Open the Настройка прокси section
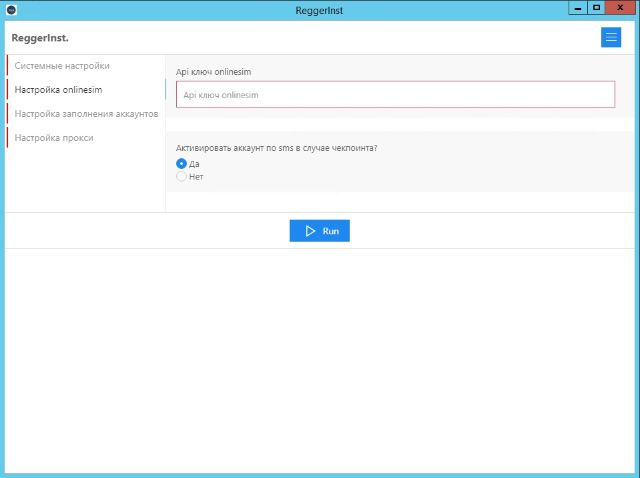Screen dimensions: 640x478 click(x=54, y=138)
